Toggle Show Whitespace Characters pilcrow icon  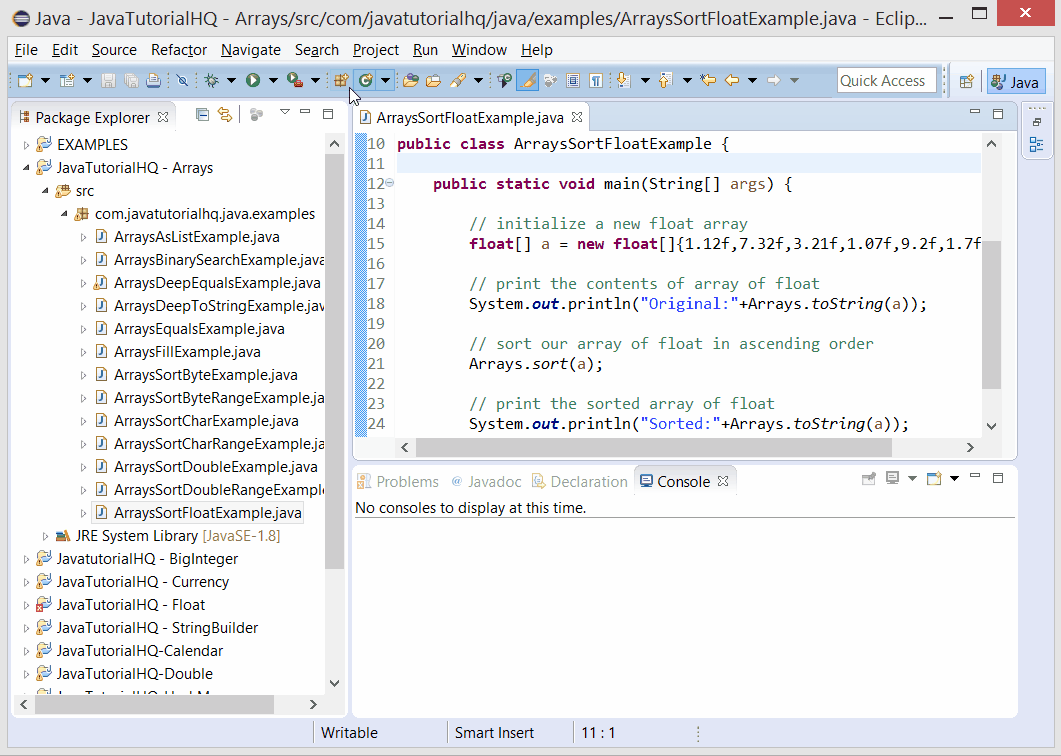click(595, 81)
